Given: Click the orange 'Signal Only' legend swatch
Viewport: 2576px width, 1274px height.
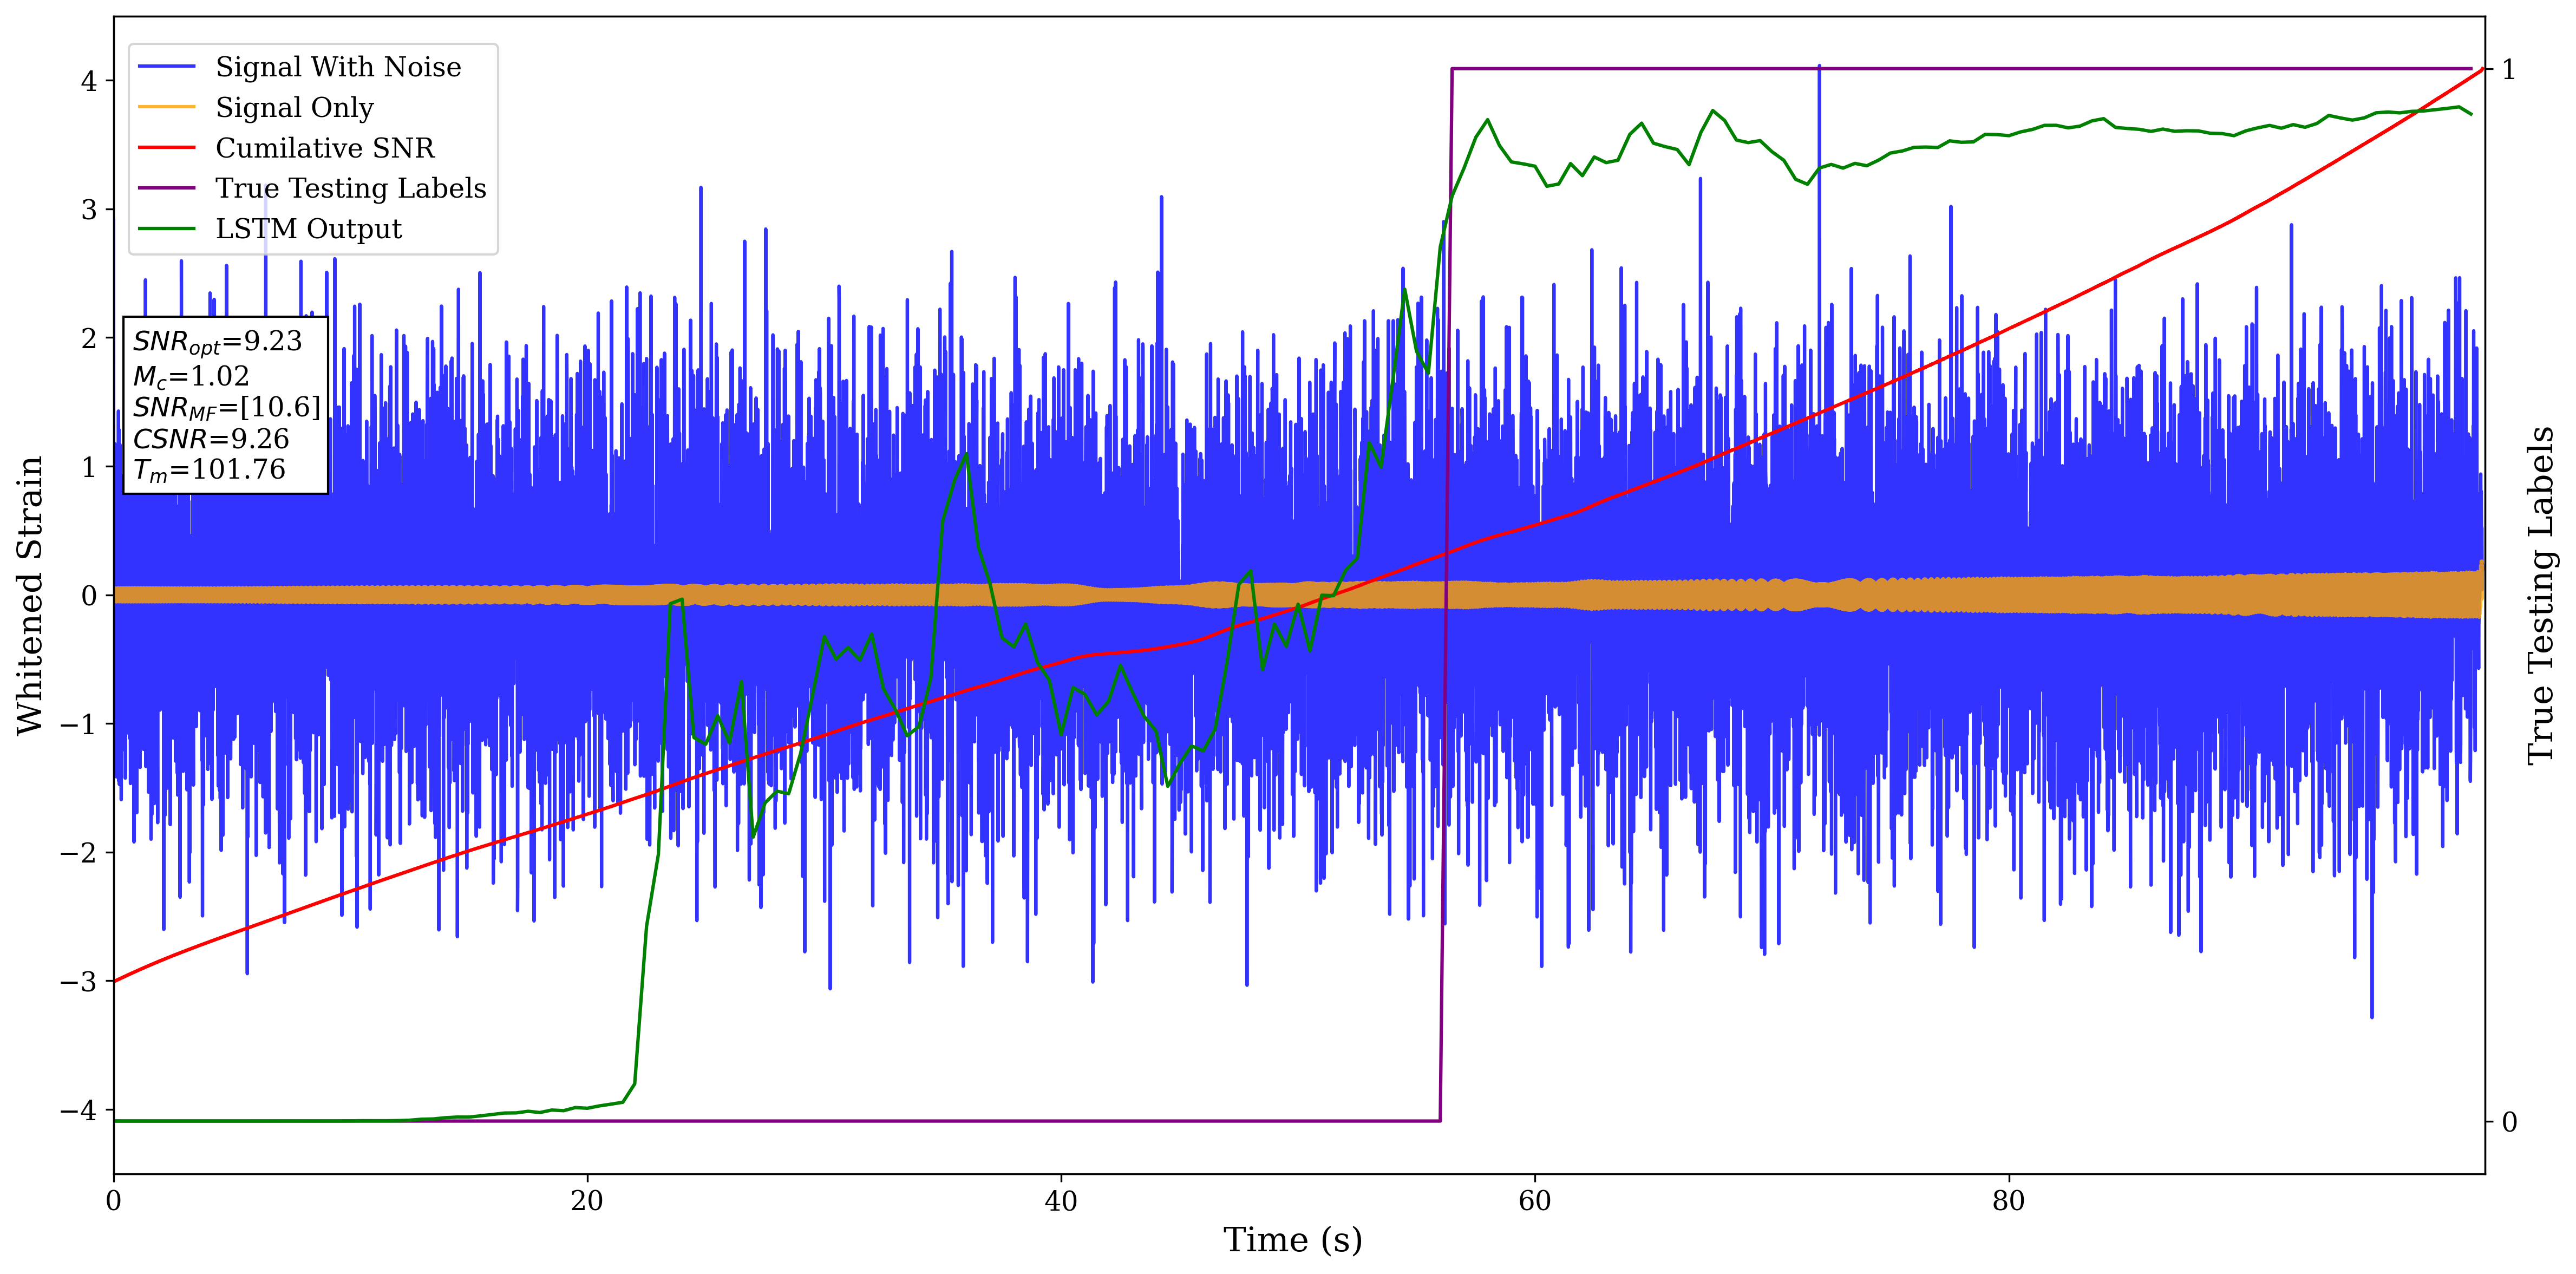Looking at the screenshot, I should click(x=166, y=107).
